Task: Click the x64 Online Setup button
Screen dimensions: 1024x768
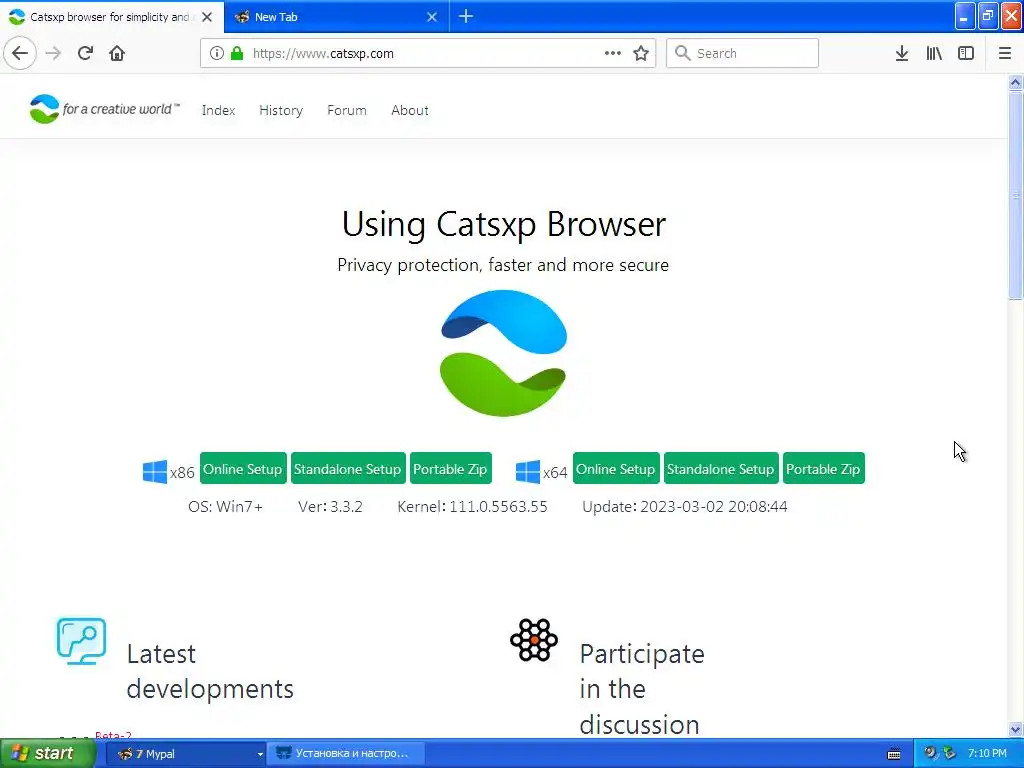Action: pos(616,468)
